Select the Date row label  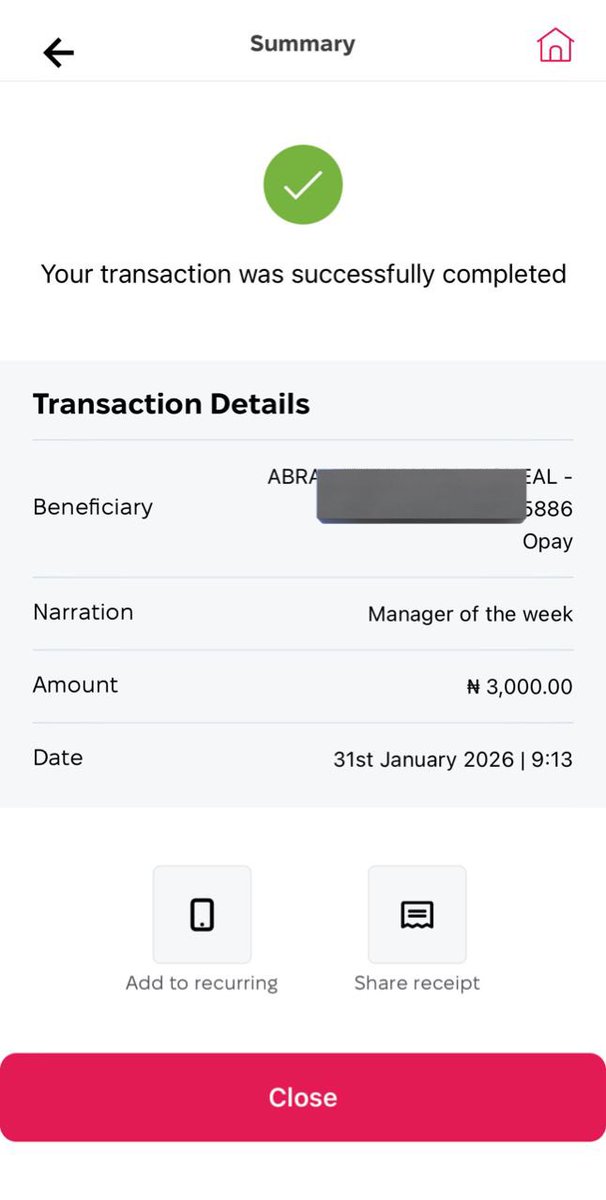click(58, 758)
